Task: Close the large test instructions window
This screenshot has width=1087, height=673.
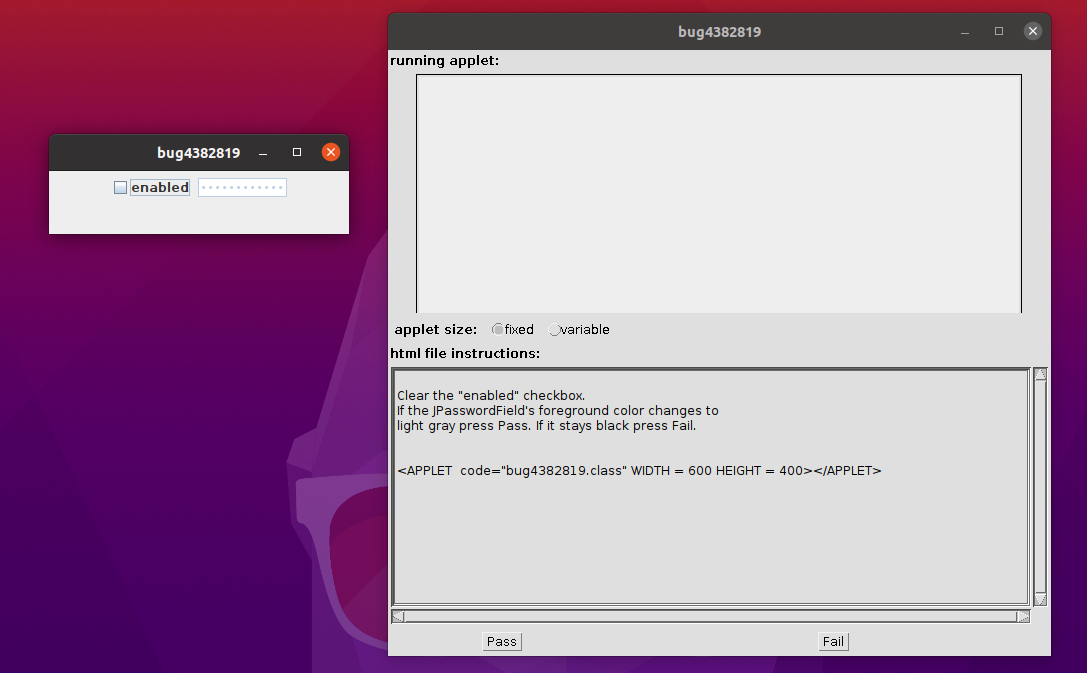Action: 1033,32
